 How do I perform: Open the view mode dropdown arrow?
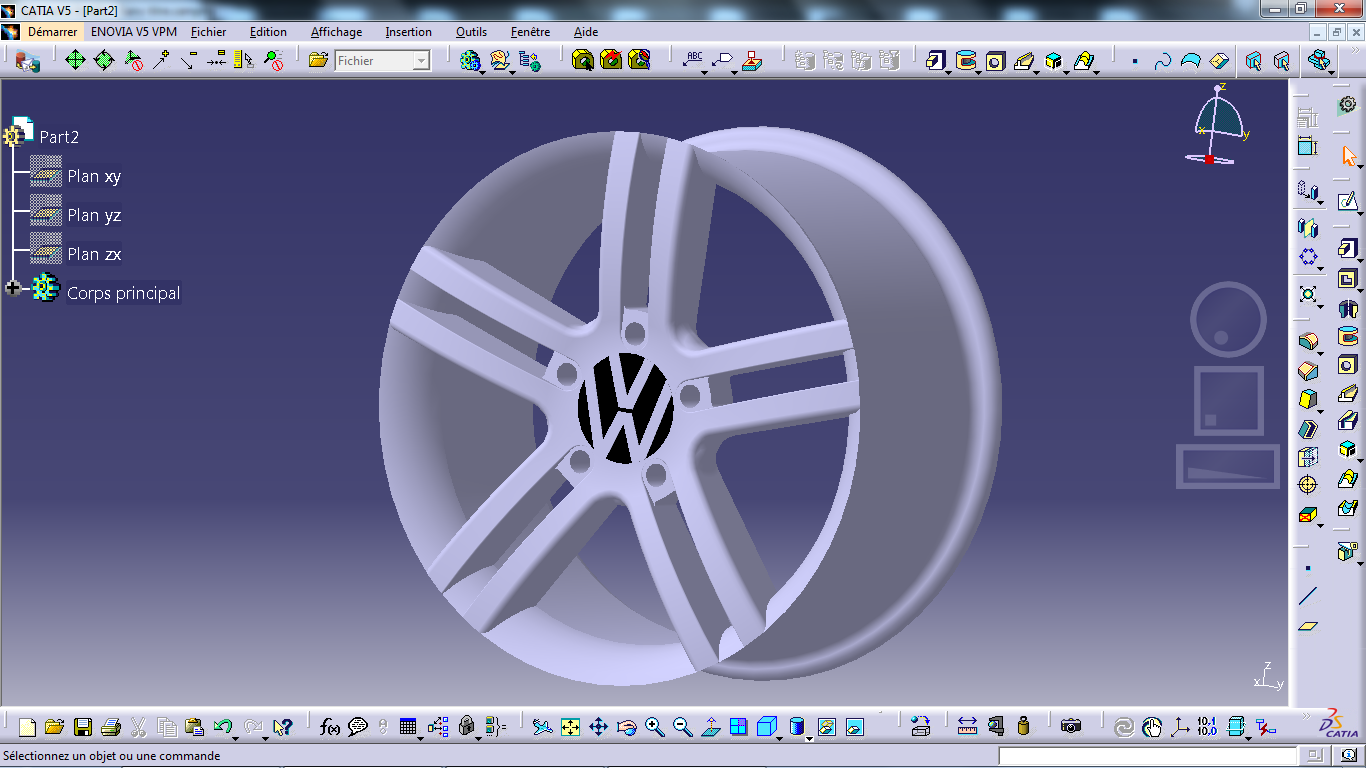[x=809, y=738]
